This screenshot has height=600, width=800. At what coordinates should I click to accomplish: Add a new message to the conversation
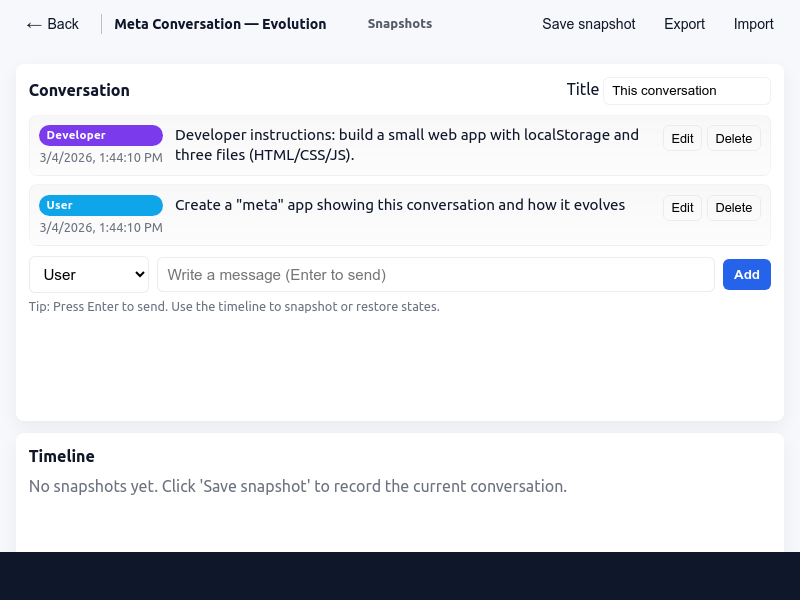coord(746,274)
